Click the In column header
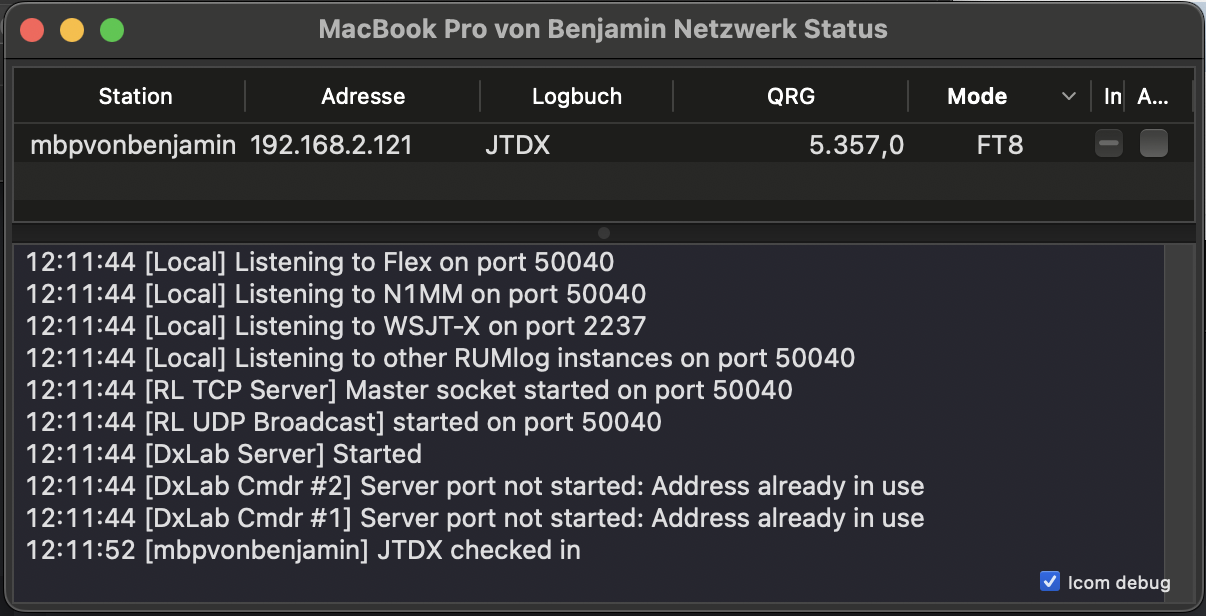 (1112, 96)
